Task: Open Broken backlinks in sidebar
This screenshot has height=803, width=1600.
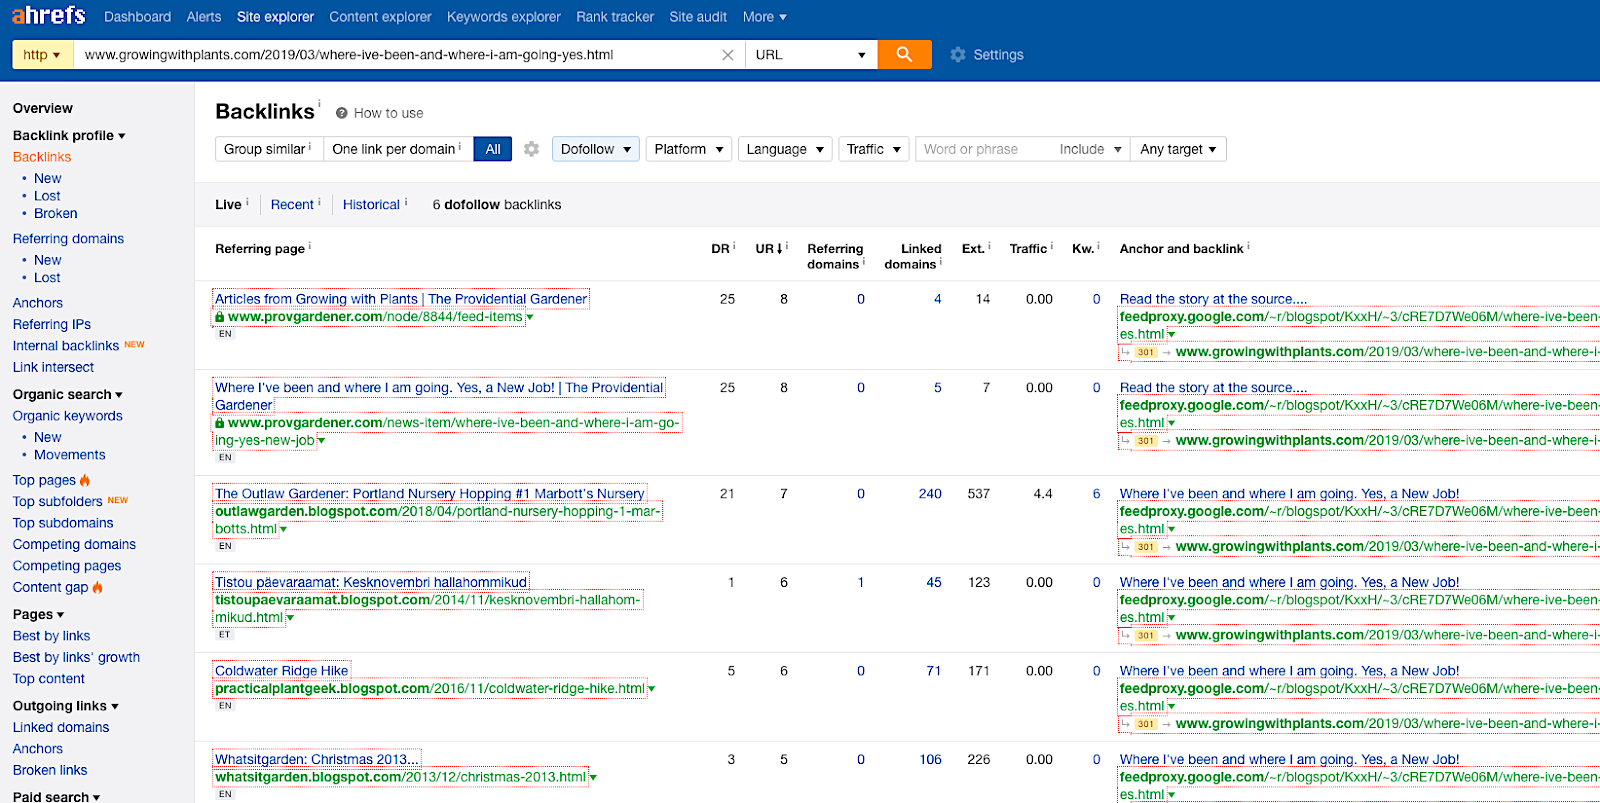Action: coord(56,213)
